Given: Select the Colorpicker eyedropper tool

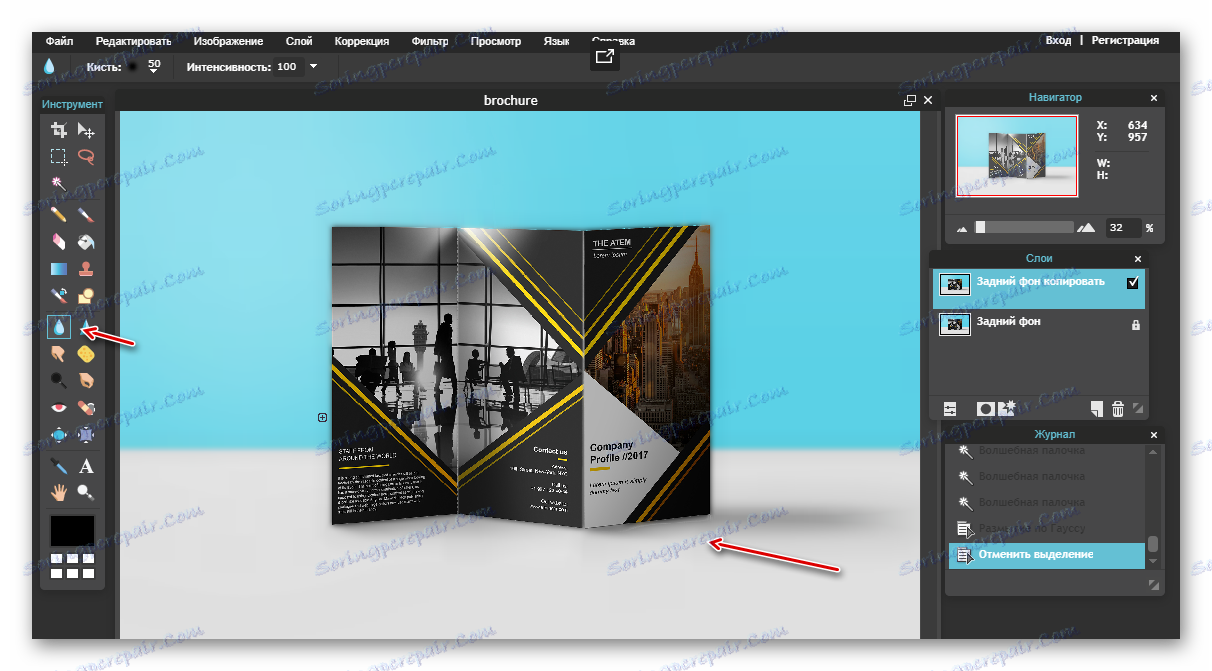Looking at the screenshot, I should pos(59,466).
